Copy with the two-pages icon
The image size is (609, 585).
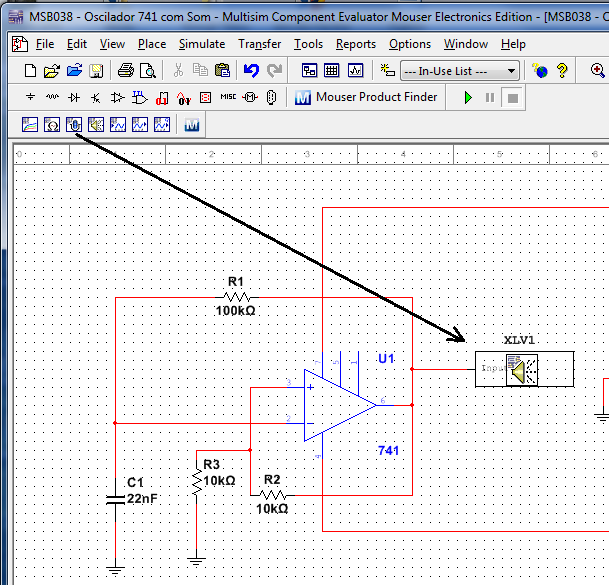200,71
